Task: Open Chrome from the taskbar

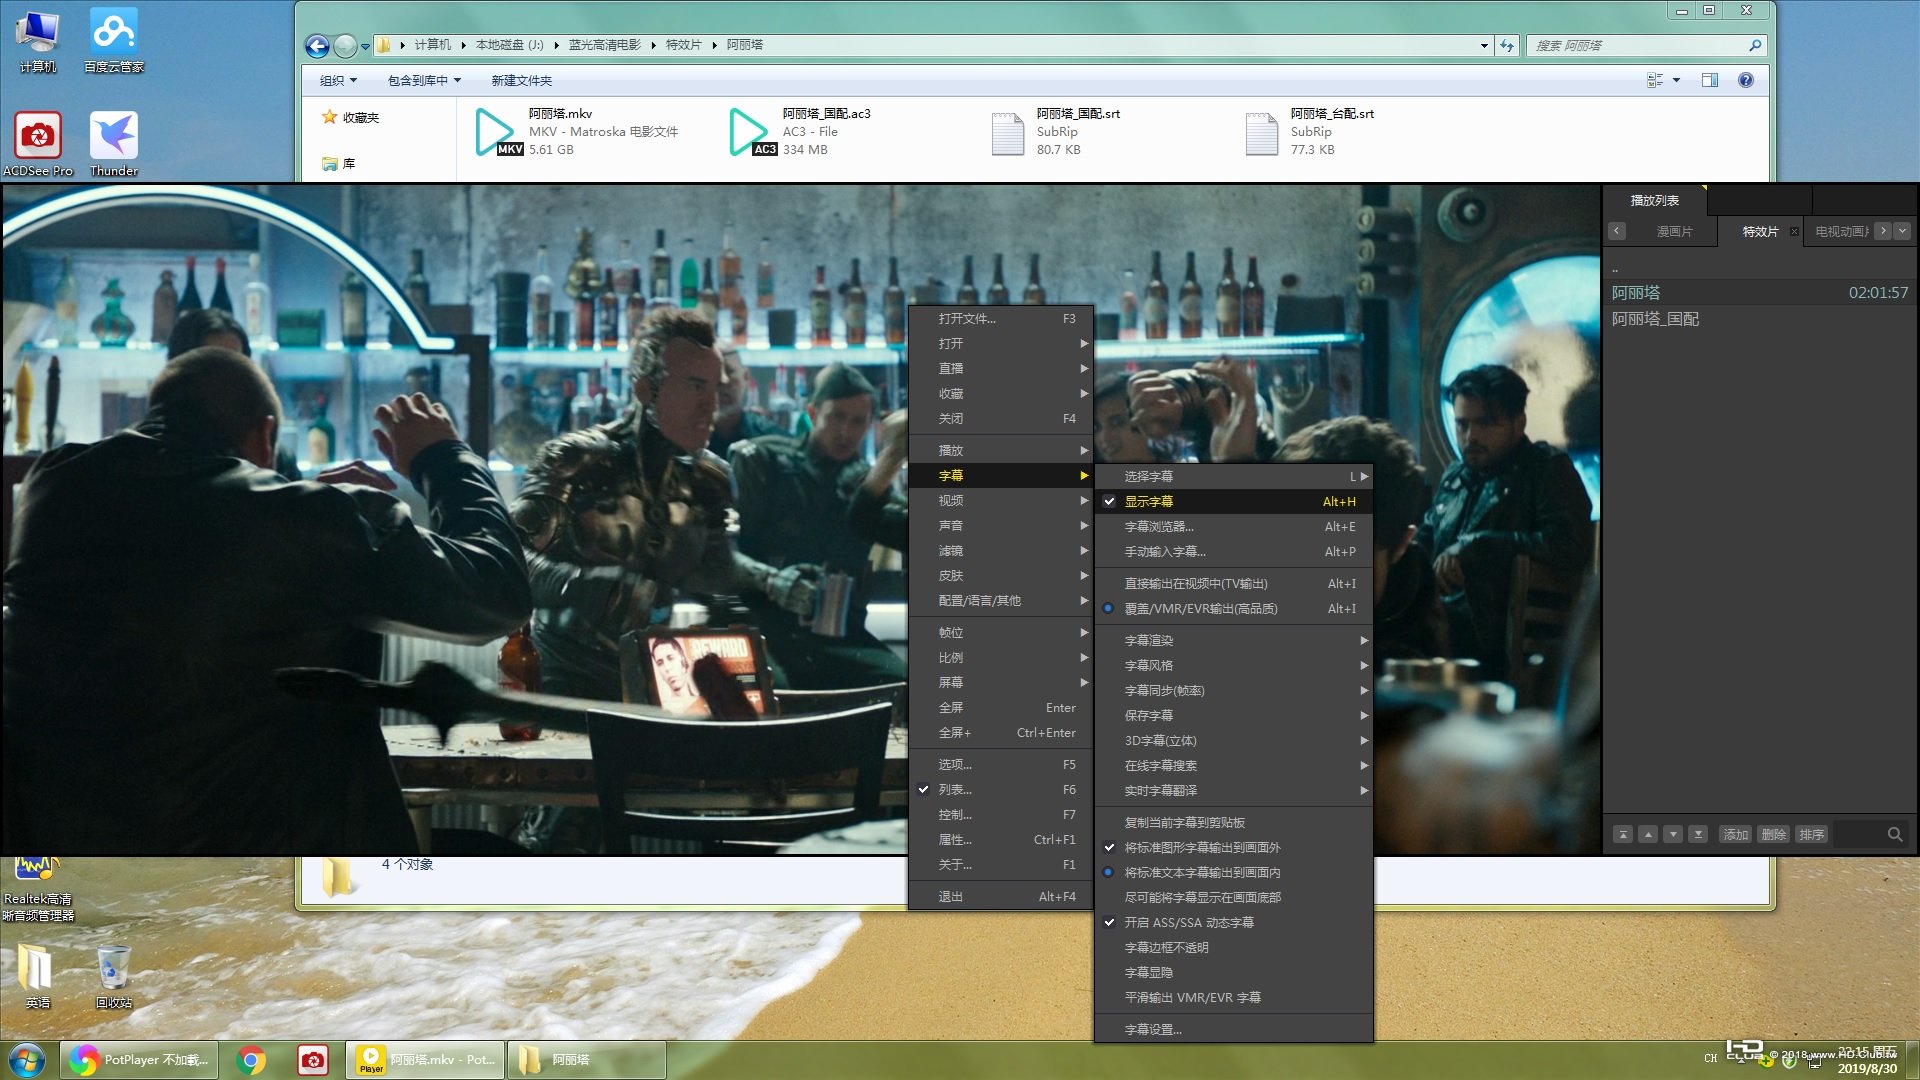Action: 252,1060
